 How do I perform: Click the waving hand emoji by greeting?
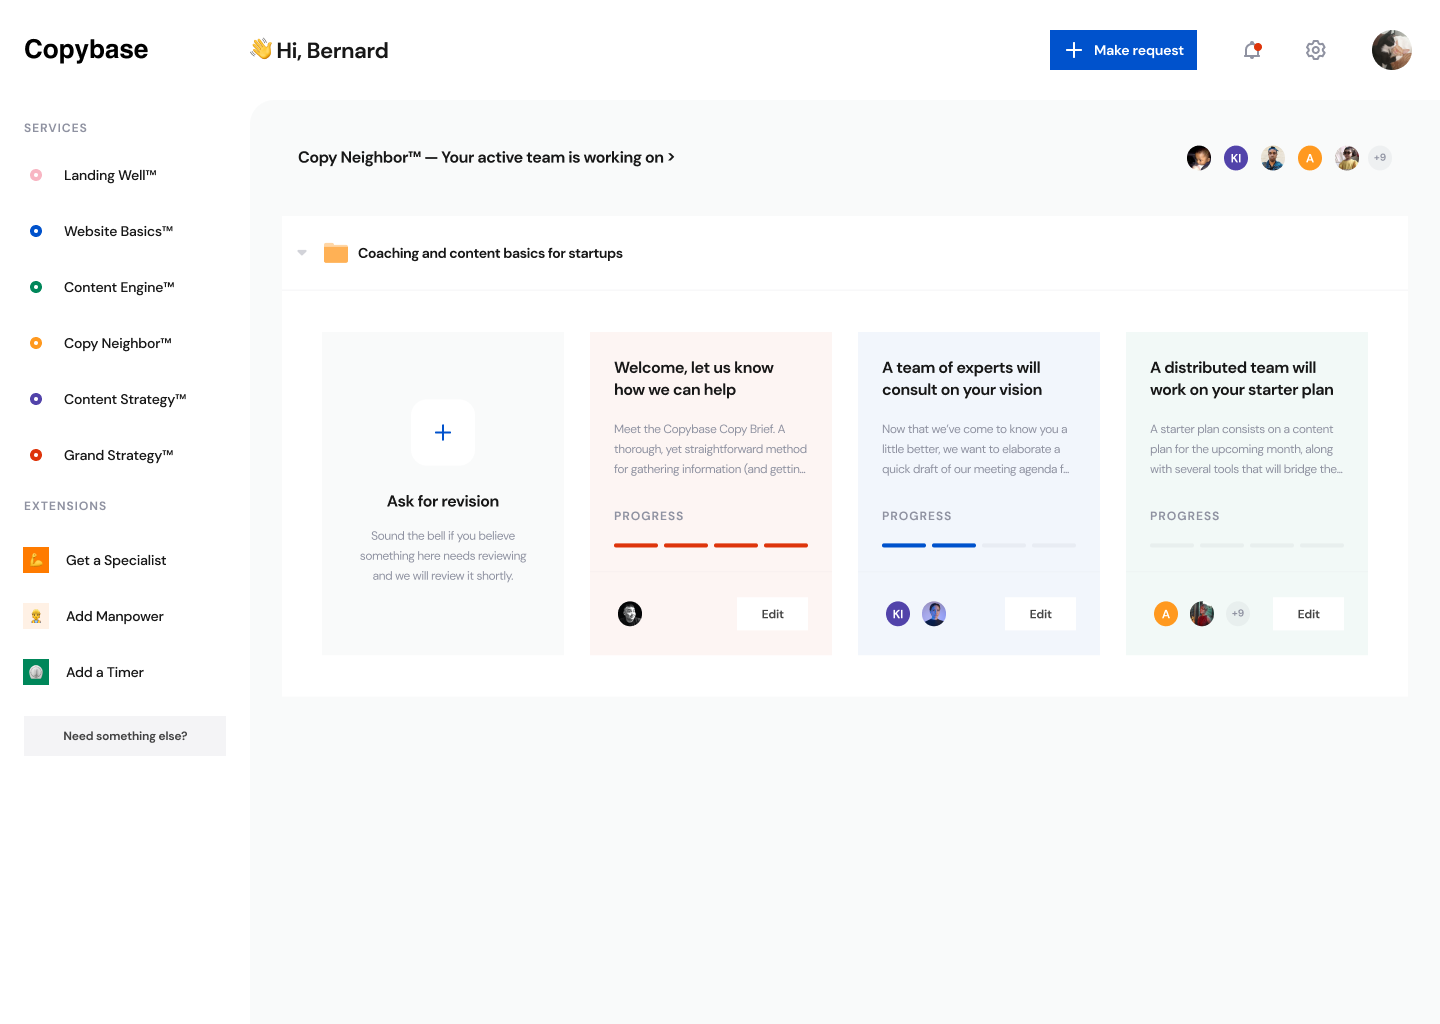(261, 49)
